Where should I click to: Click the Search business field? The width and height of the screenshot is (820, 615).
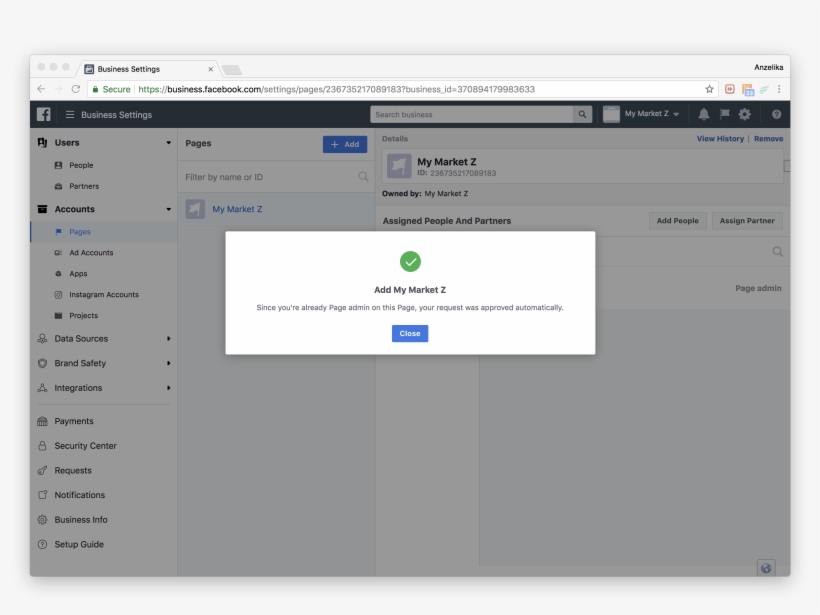(x=471, y=114)
